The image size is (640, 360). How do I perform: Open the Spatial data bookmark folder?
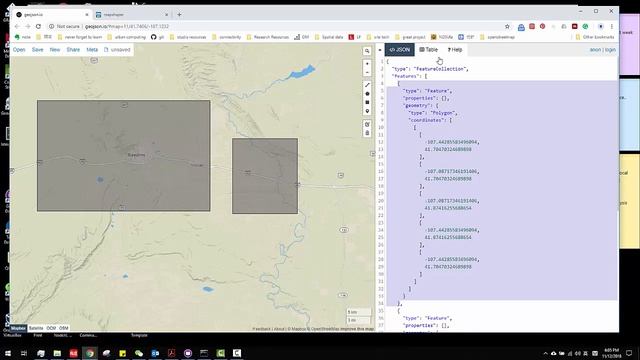click(329, 37)
